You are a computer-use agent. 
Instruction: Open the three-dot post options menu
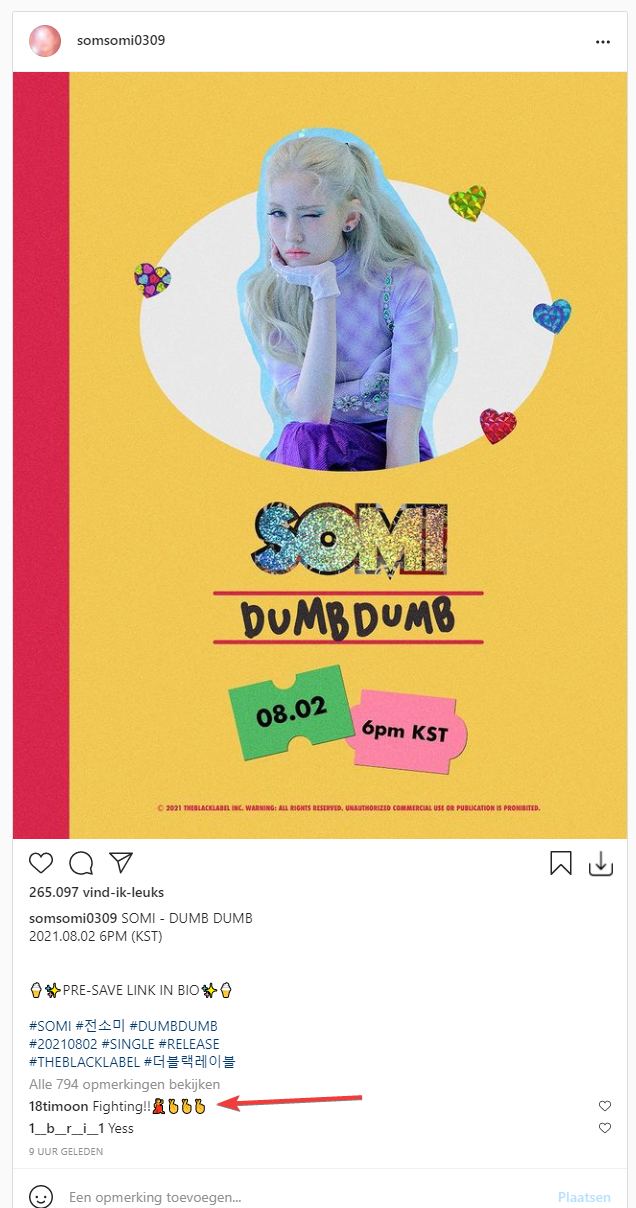pyautogui.click(x=602, y=42)
